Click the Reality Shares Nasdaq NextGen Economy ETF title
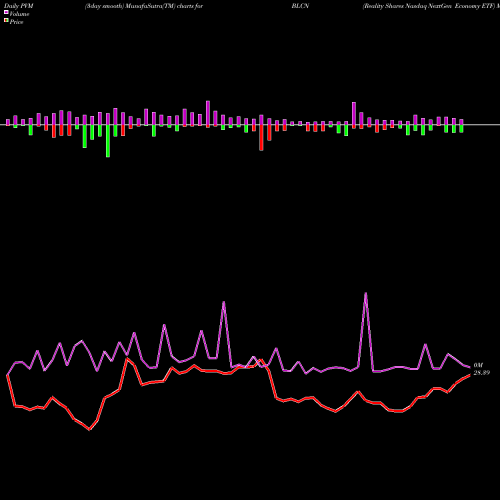The width and height of the screenshot is (500, 500). click(429, 6)
